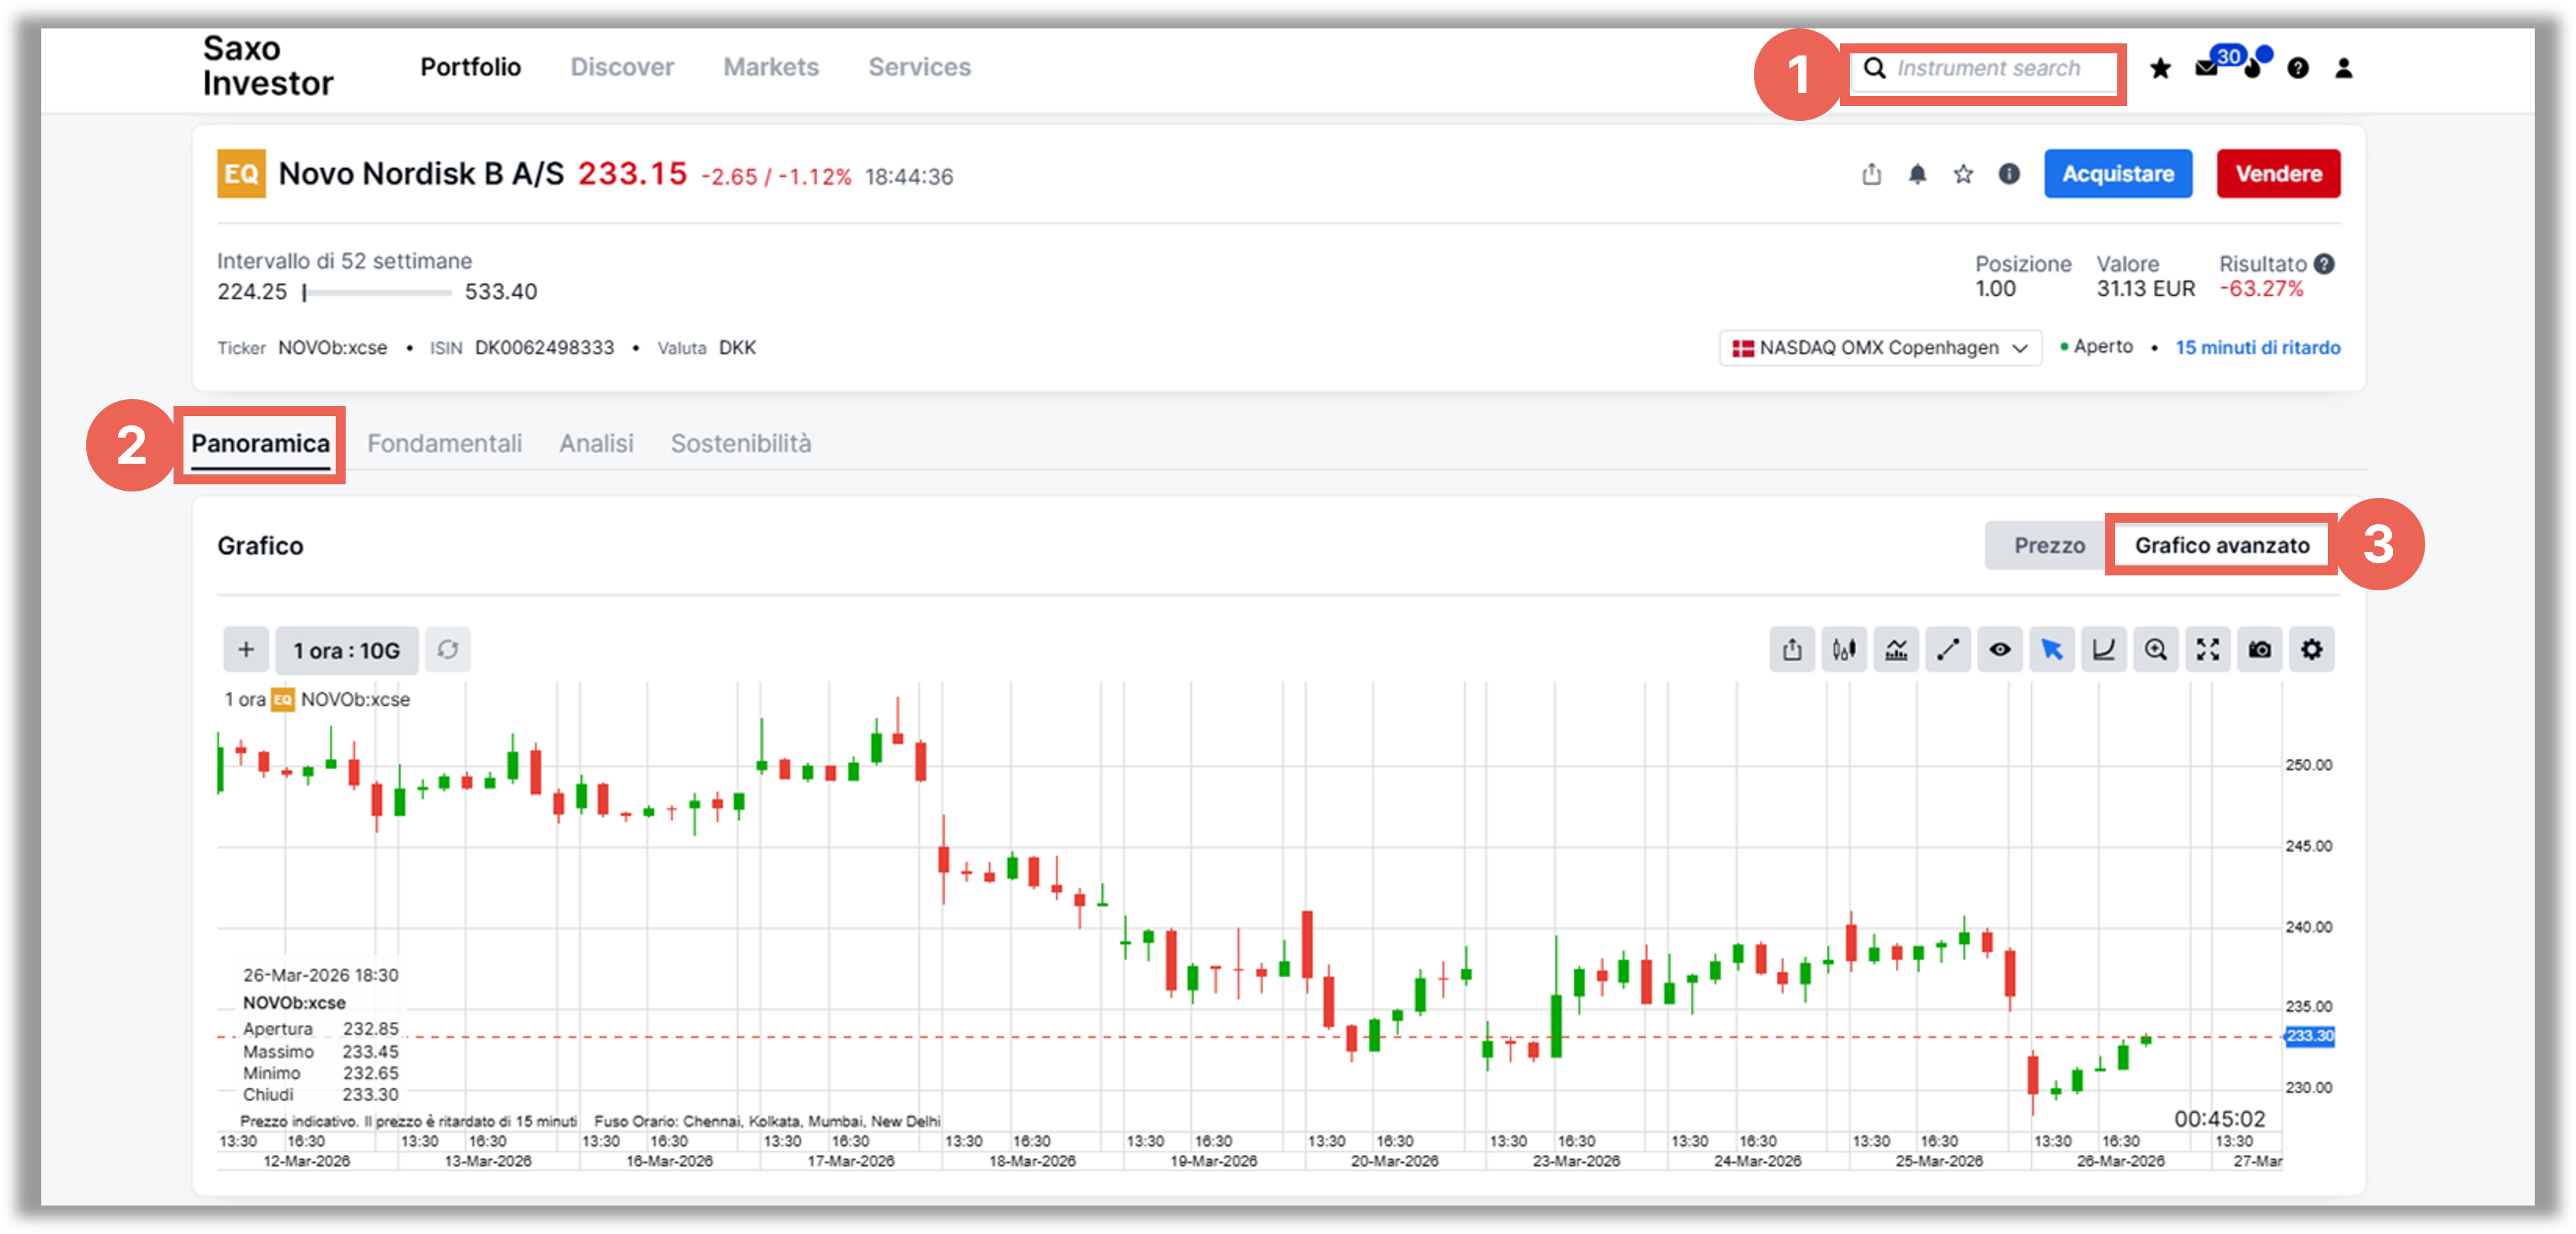
Task: Open the Discover menu
Action: pyautogui.click(x=622, y=67)
